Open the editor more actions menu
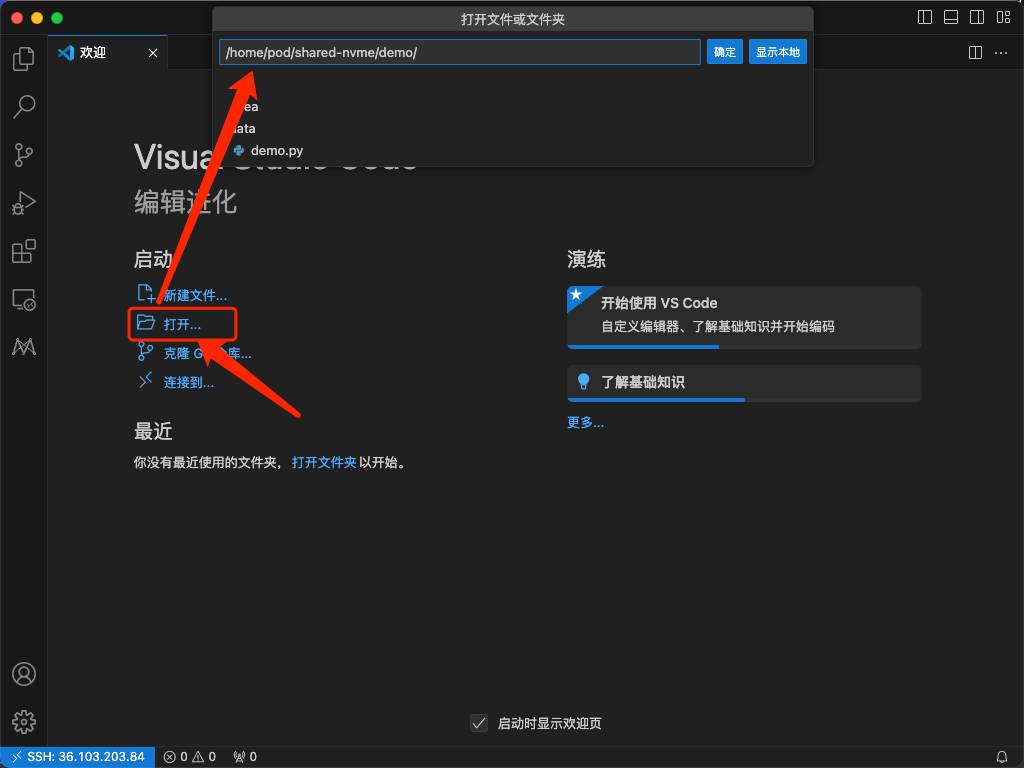This screenshot has height=768, width=1024. (1000, 53)
